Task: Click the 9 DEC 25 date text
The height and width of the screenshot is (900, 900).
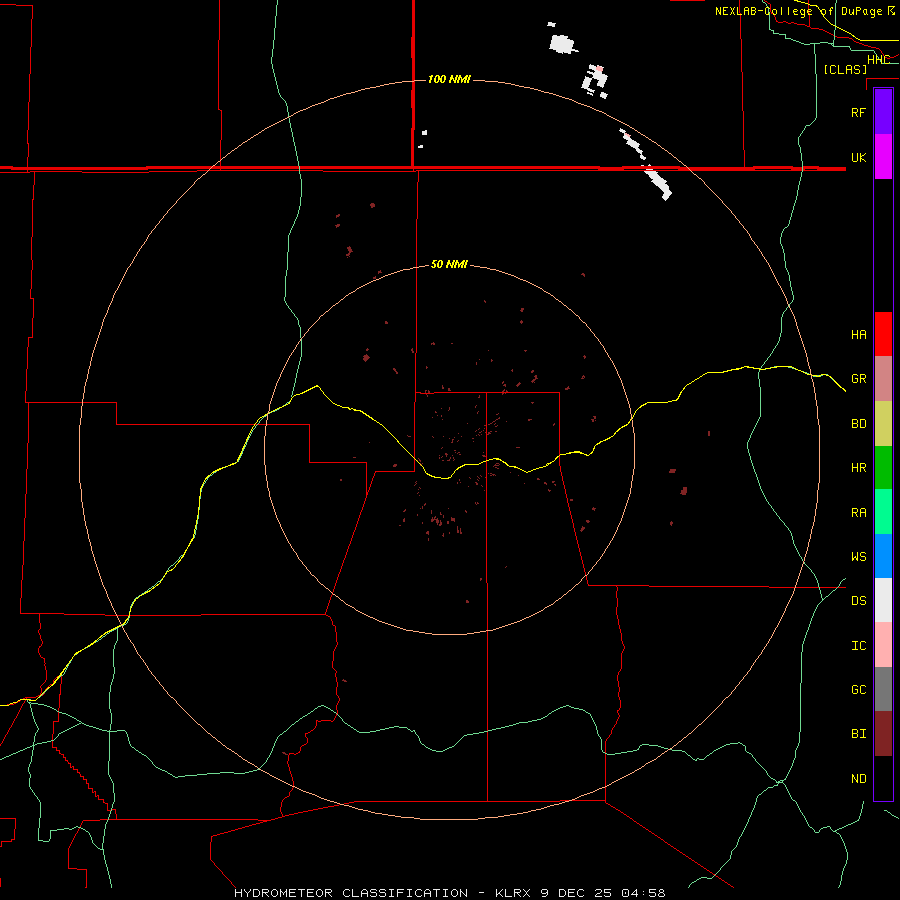Action: tap(576, 893)
